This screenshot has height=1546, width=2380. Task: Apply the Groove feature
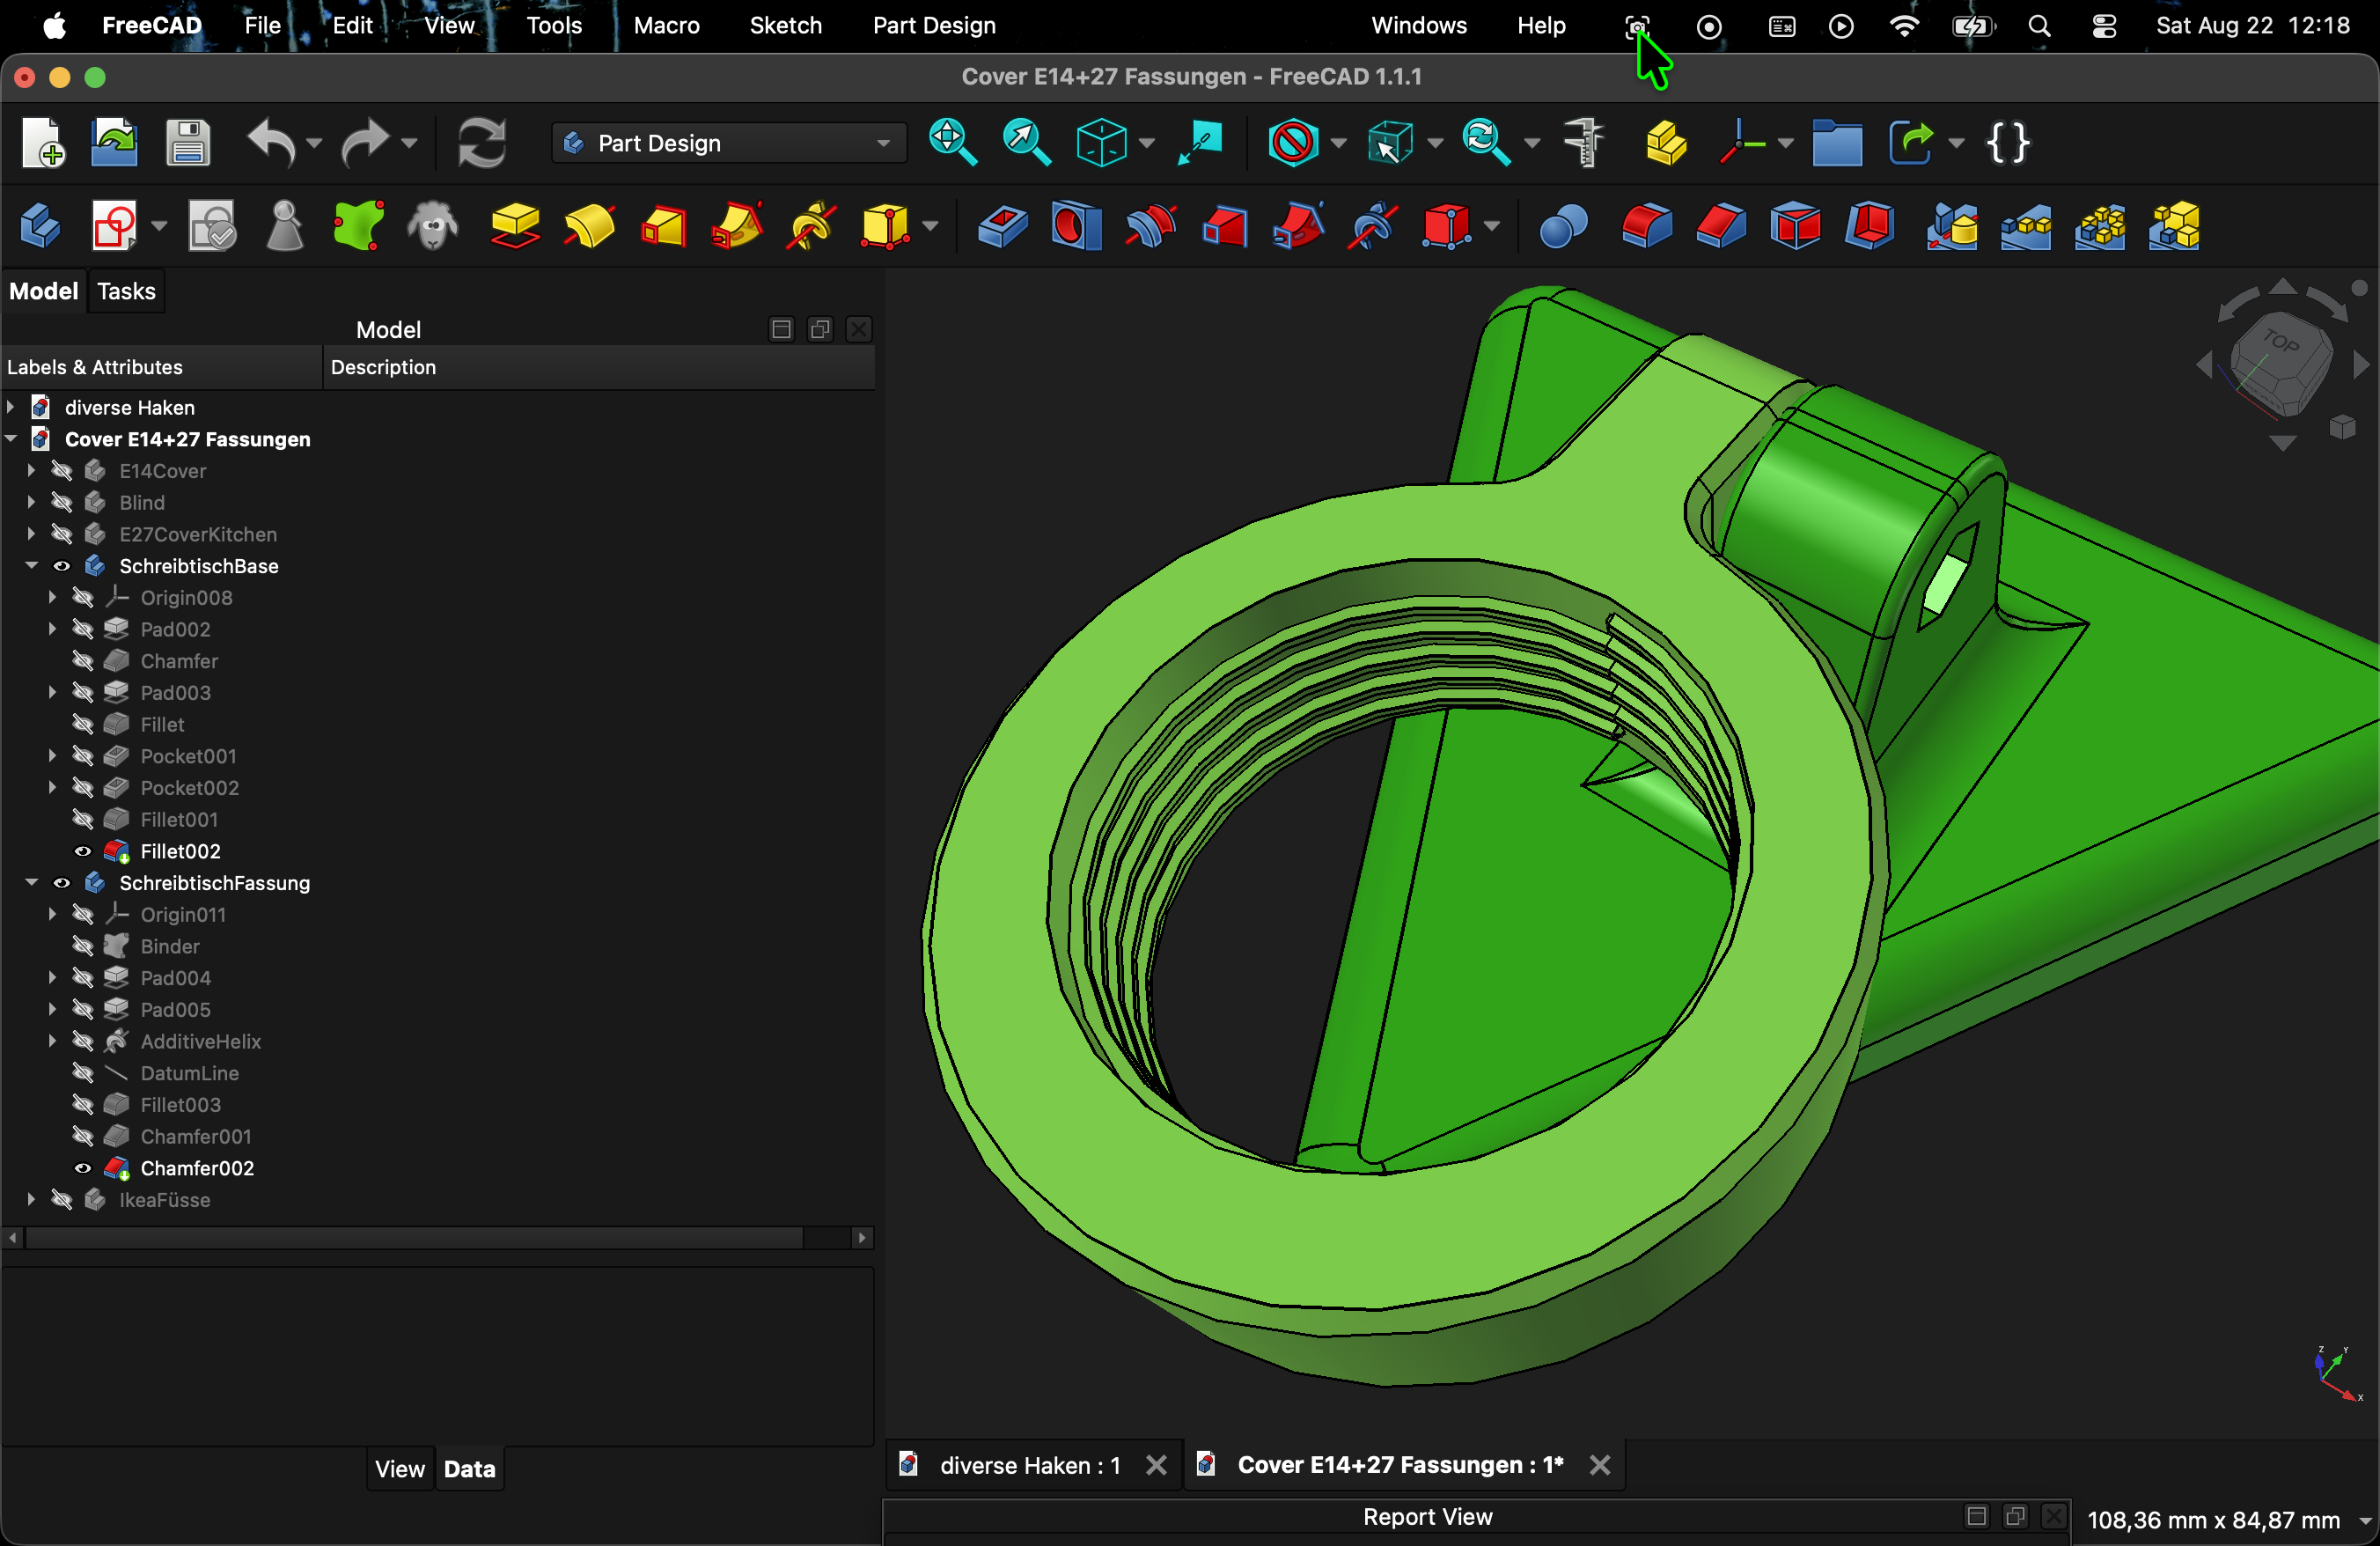click(x=1150, y=226)
